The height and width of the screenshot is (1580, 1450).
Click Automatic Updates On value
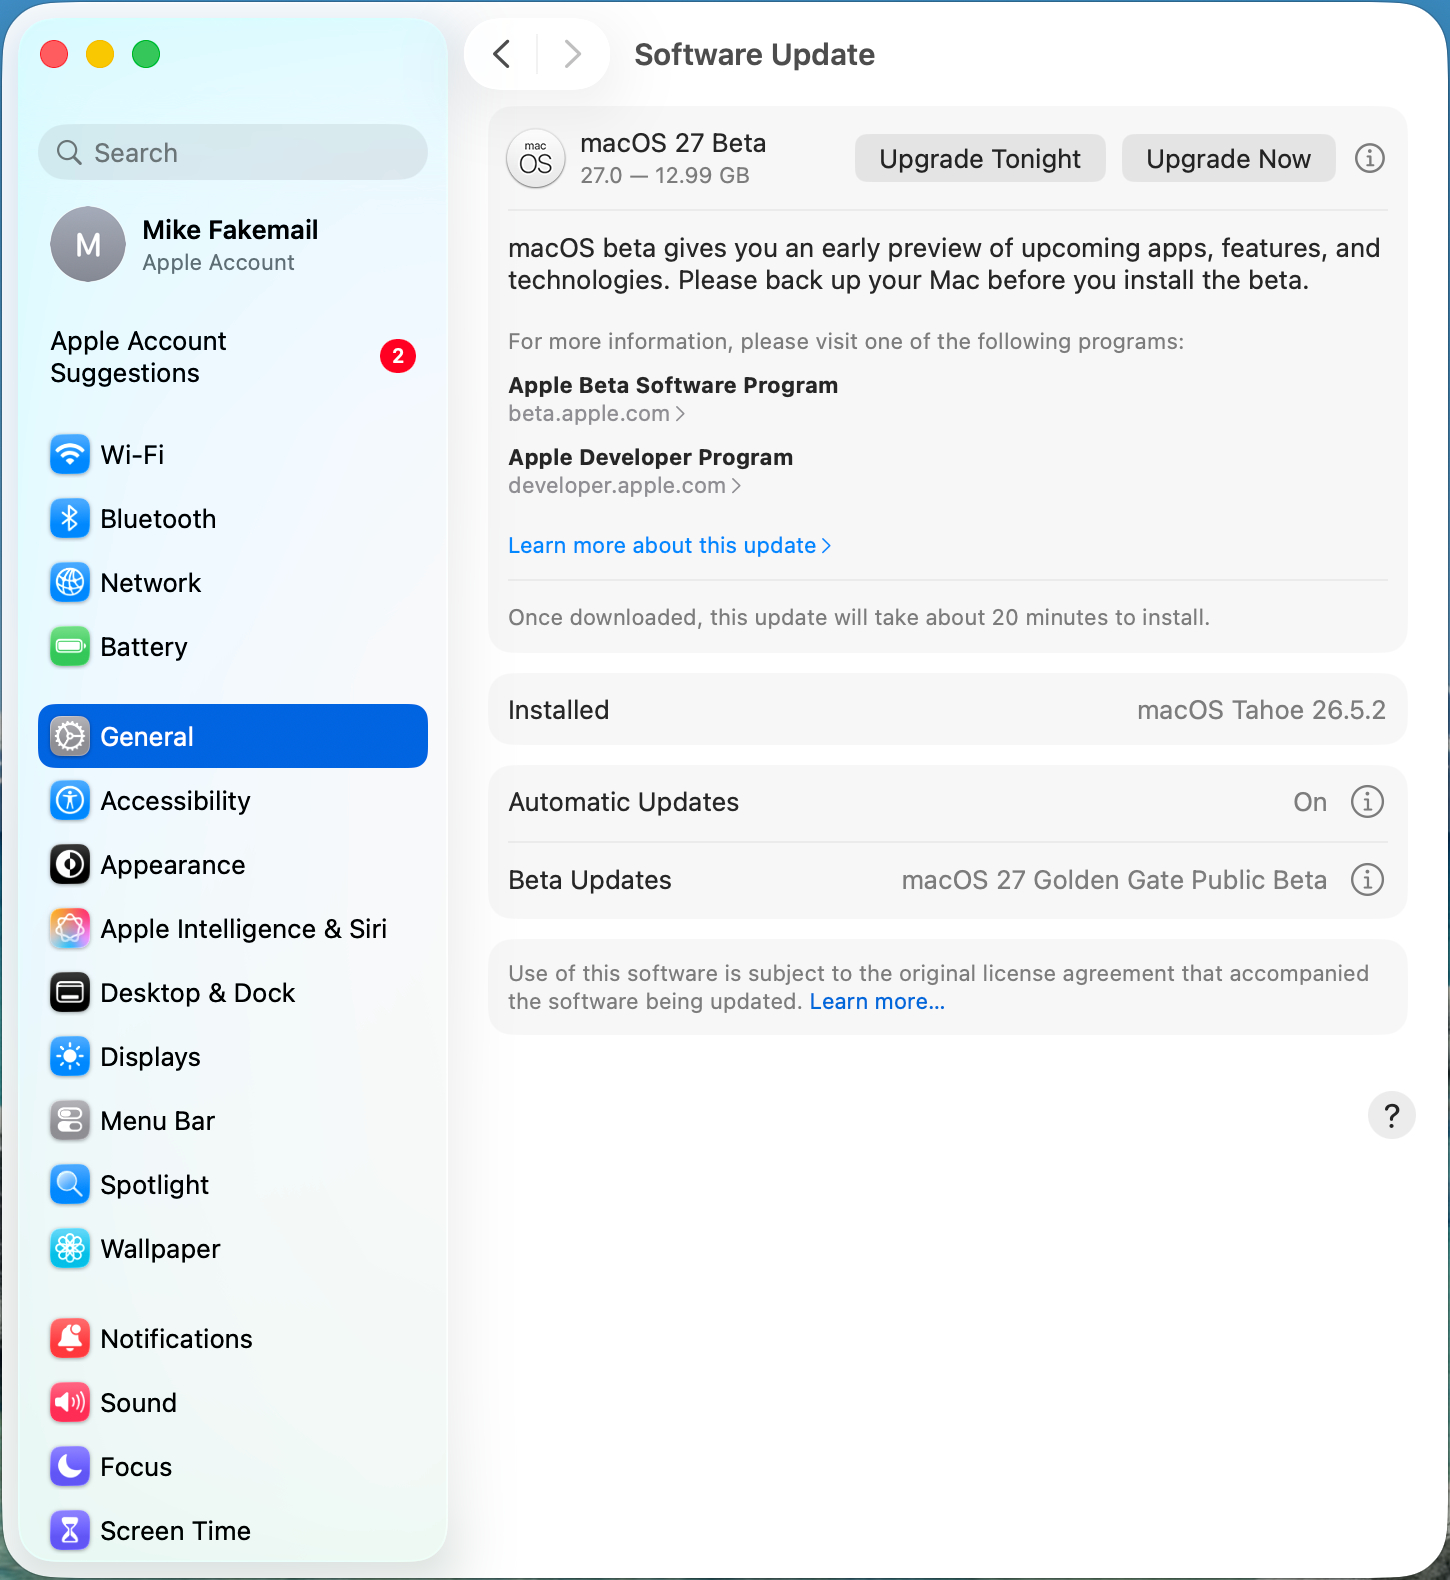coord(1310,802)
